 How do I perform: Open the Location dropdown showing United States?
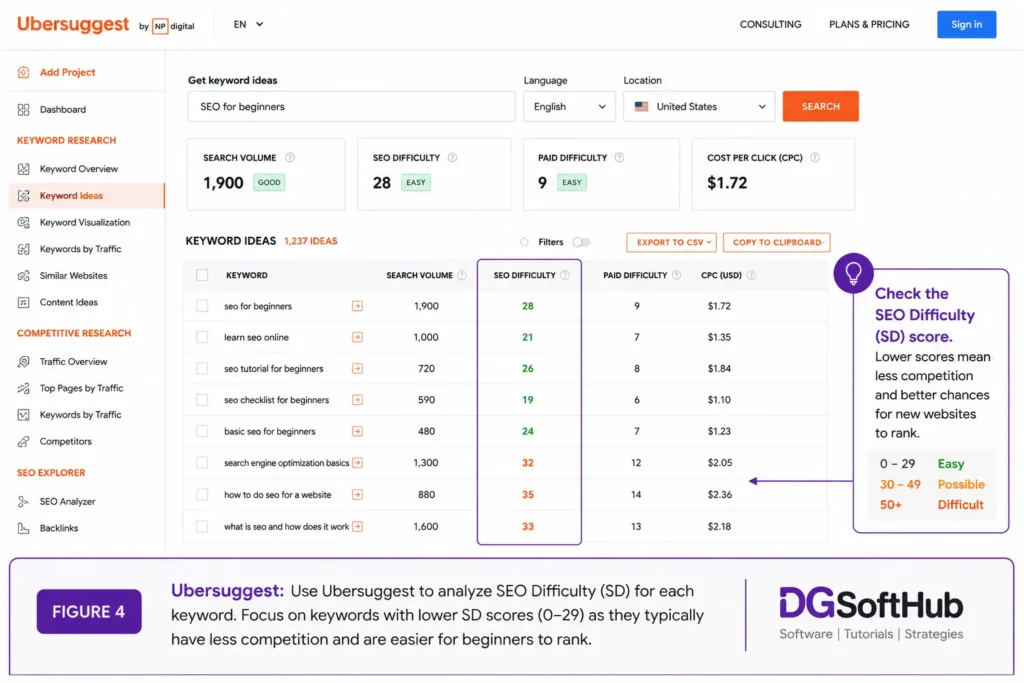pyautogui.click(x=699, y=106)
